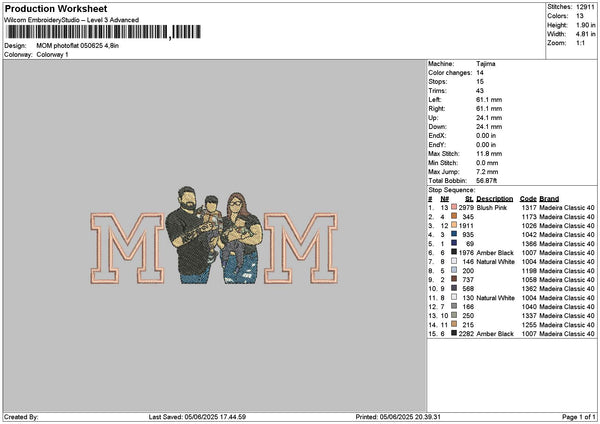Click the Machine value 'Tajima'
Screen dimensions: 600x424
486,64
